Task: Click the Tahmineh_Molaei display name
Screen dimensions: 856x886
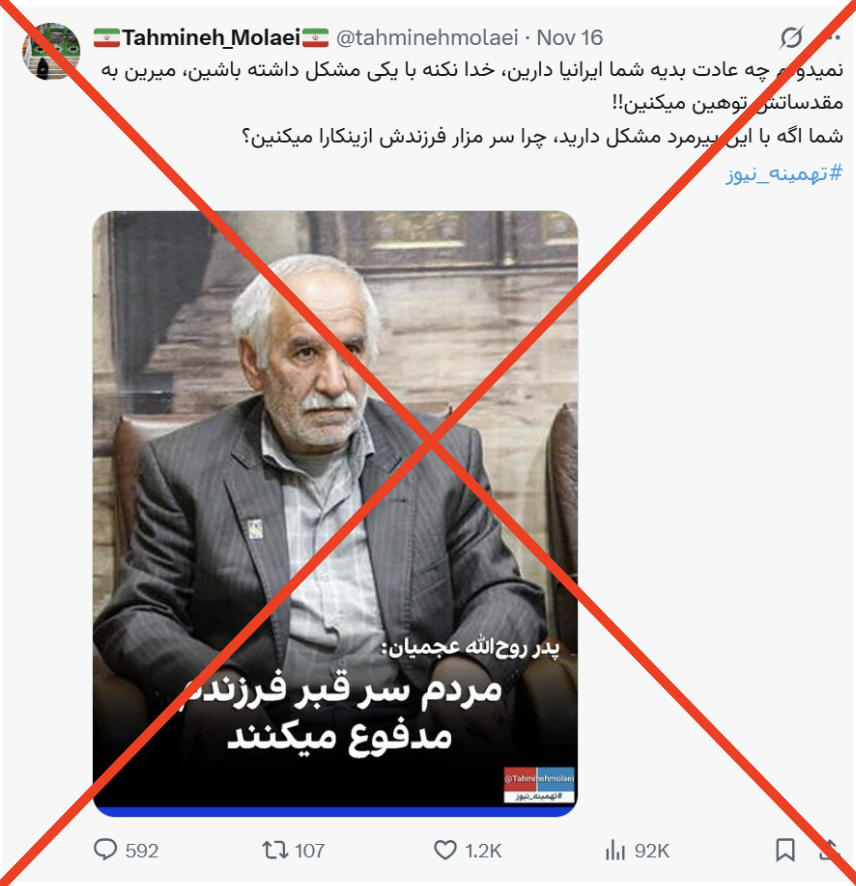Action: pos(211,38)
